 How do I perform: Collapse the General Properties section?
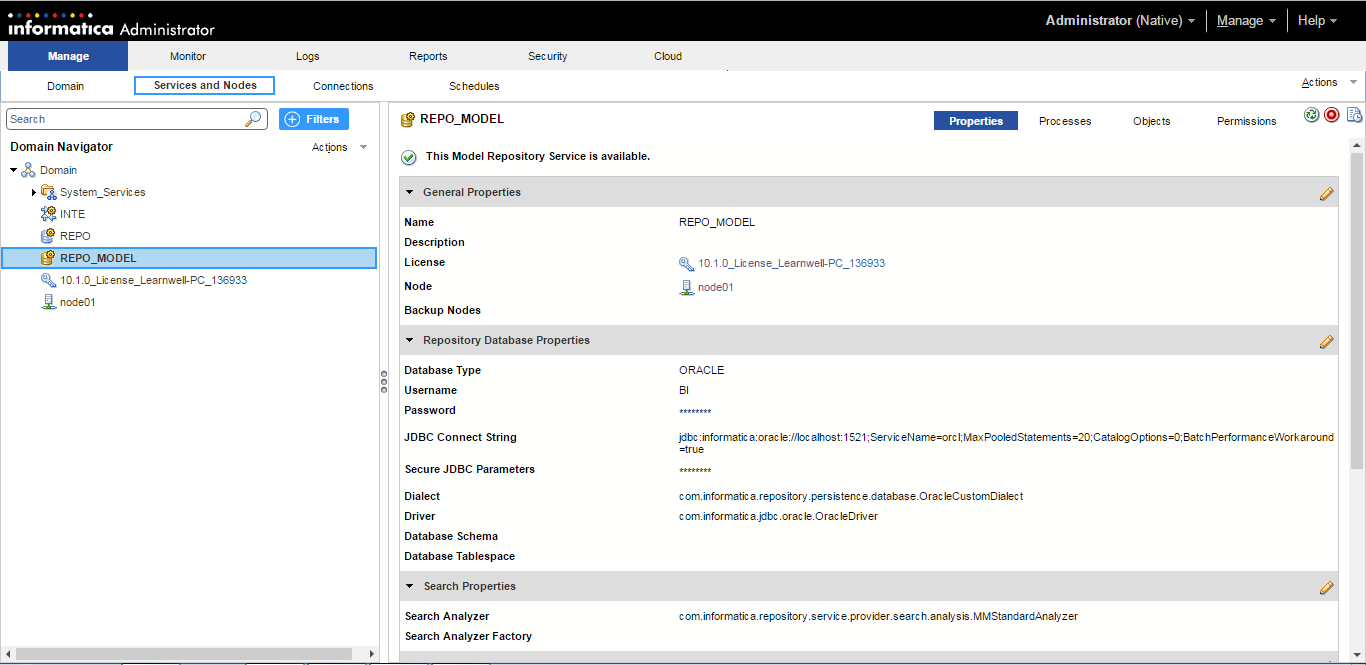(409, 192)
